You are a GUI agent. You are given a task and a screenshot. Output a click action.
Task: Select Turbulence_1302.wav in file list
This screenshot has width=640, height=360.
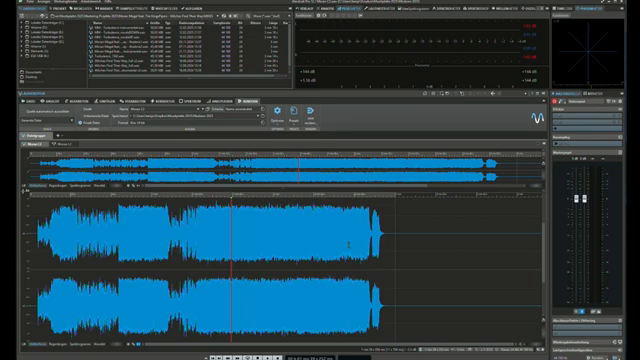(x=109, y=56)
